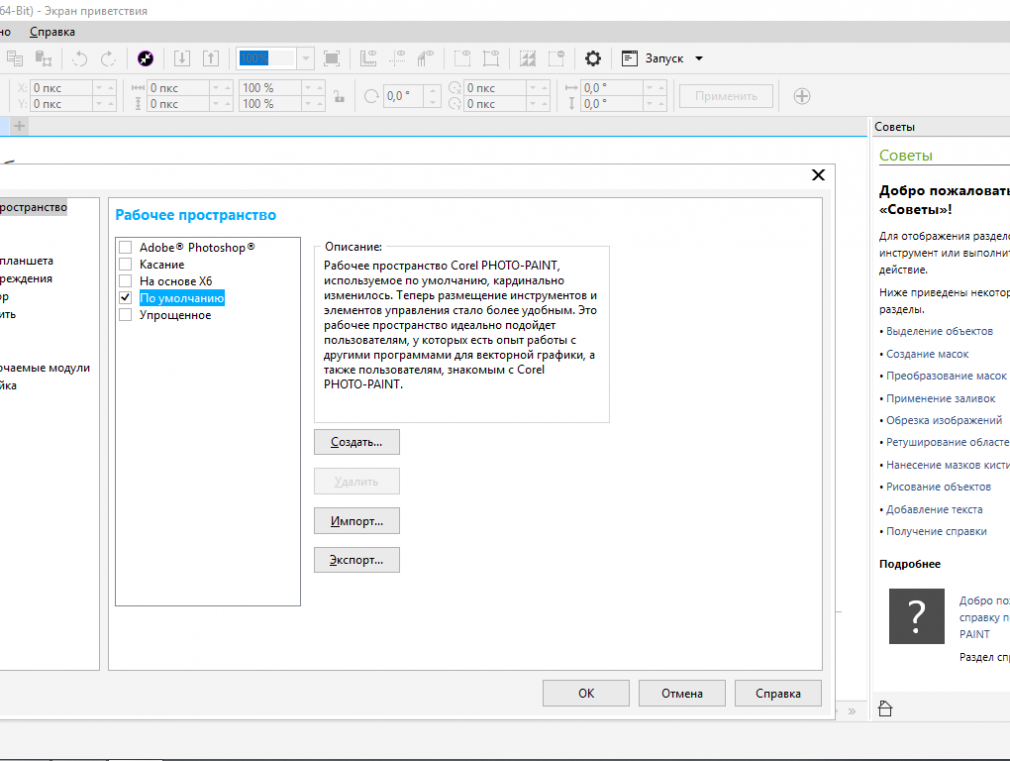Click the horizontal scale percent spinner
The width and height of the screenshot is (1010, 761).
pyautogui.click(x=314, y=88)
